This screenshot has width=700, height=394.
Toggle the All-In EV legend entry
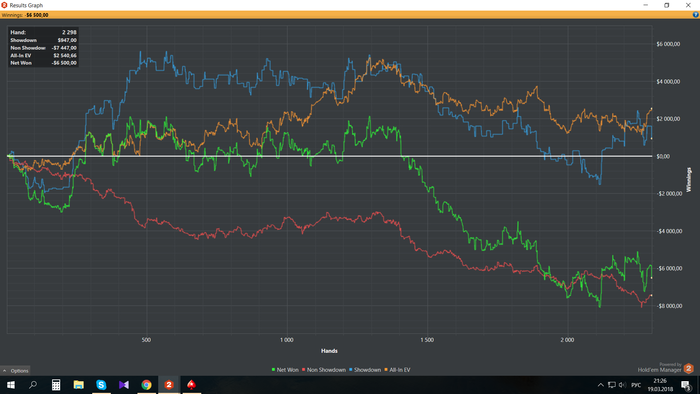(x=397, y=370)
